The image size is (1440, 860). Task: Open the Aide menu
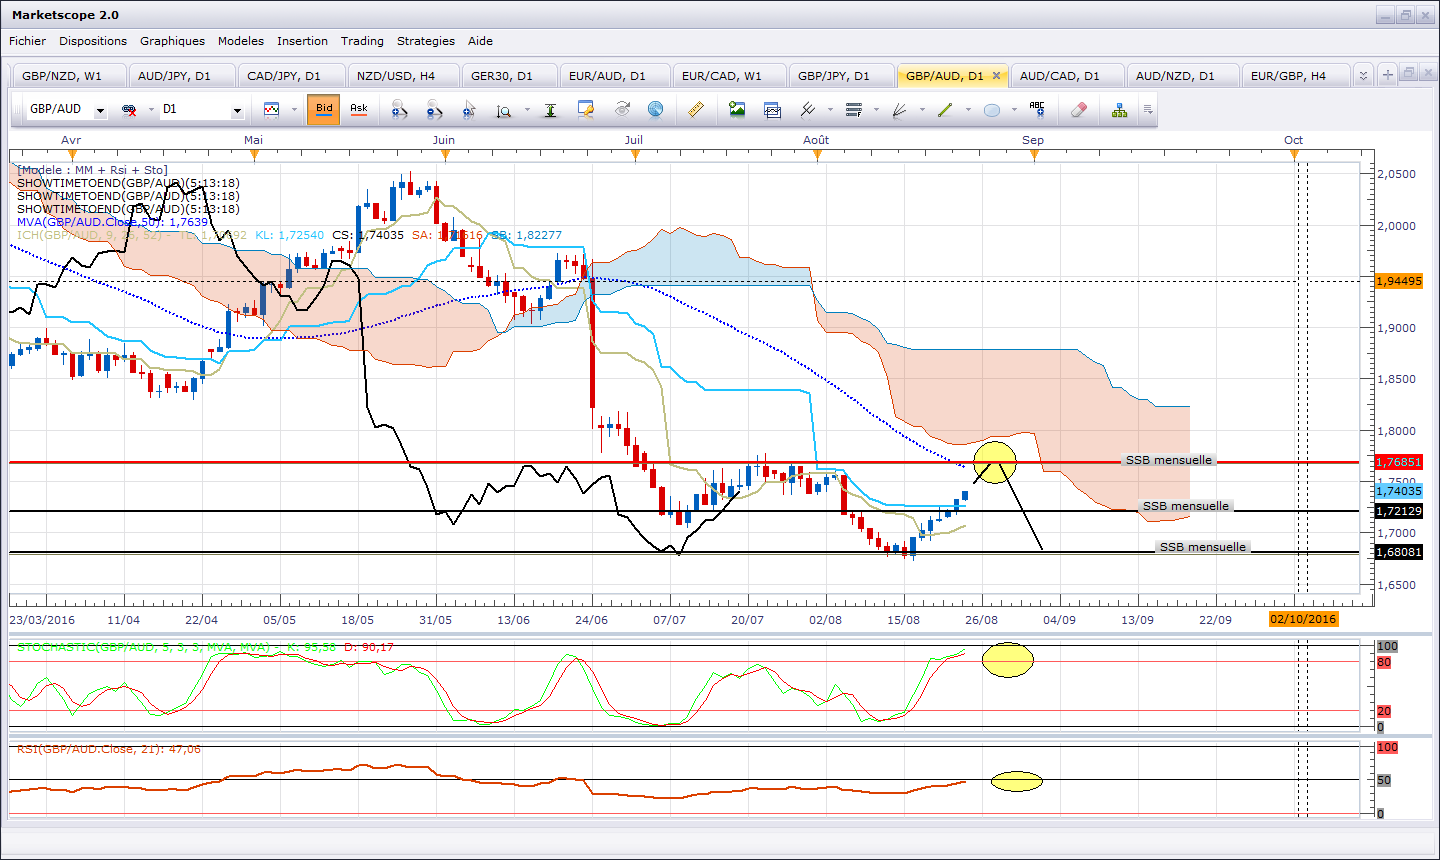tap(480, 41)
